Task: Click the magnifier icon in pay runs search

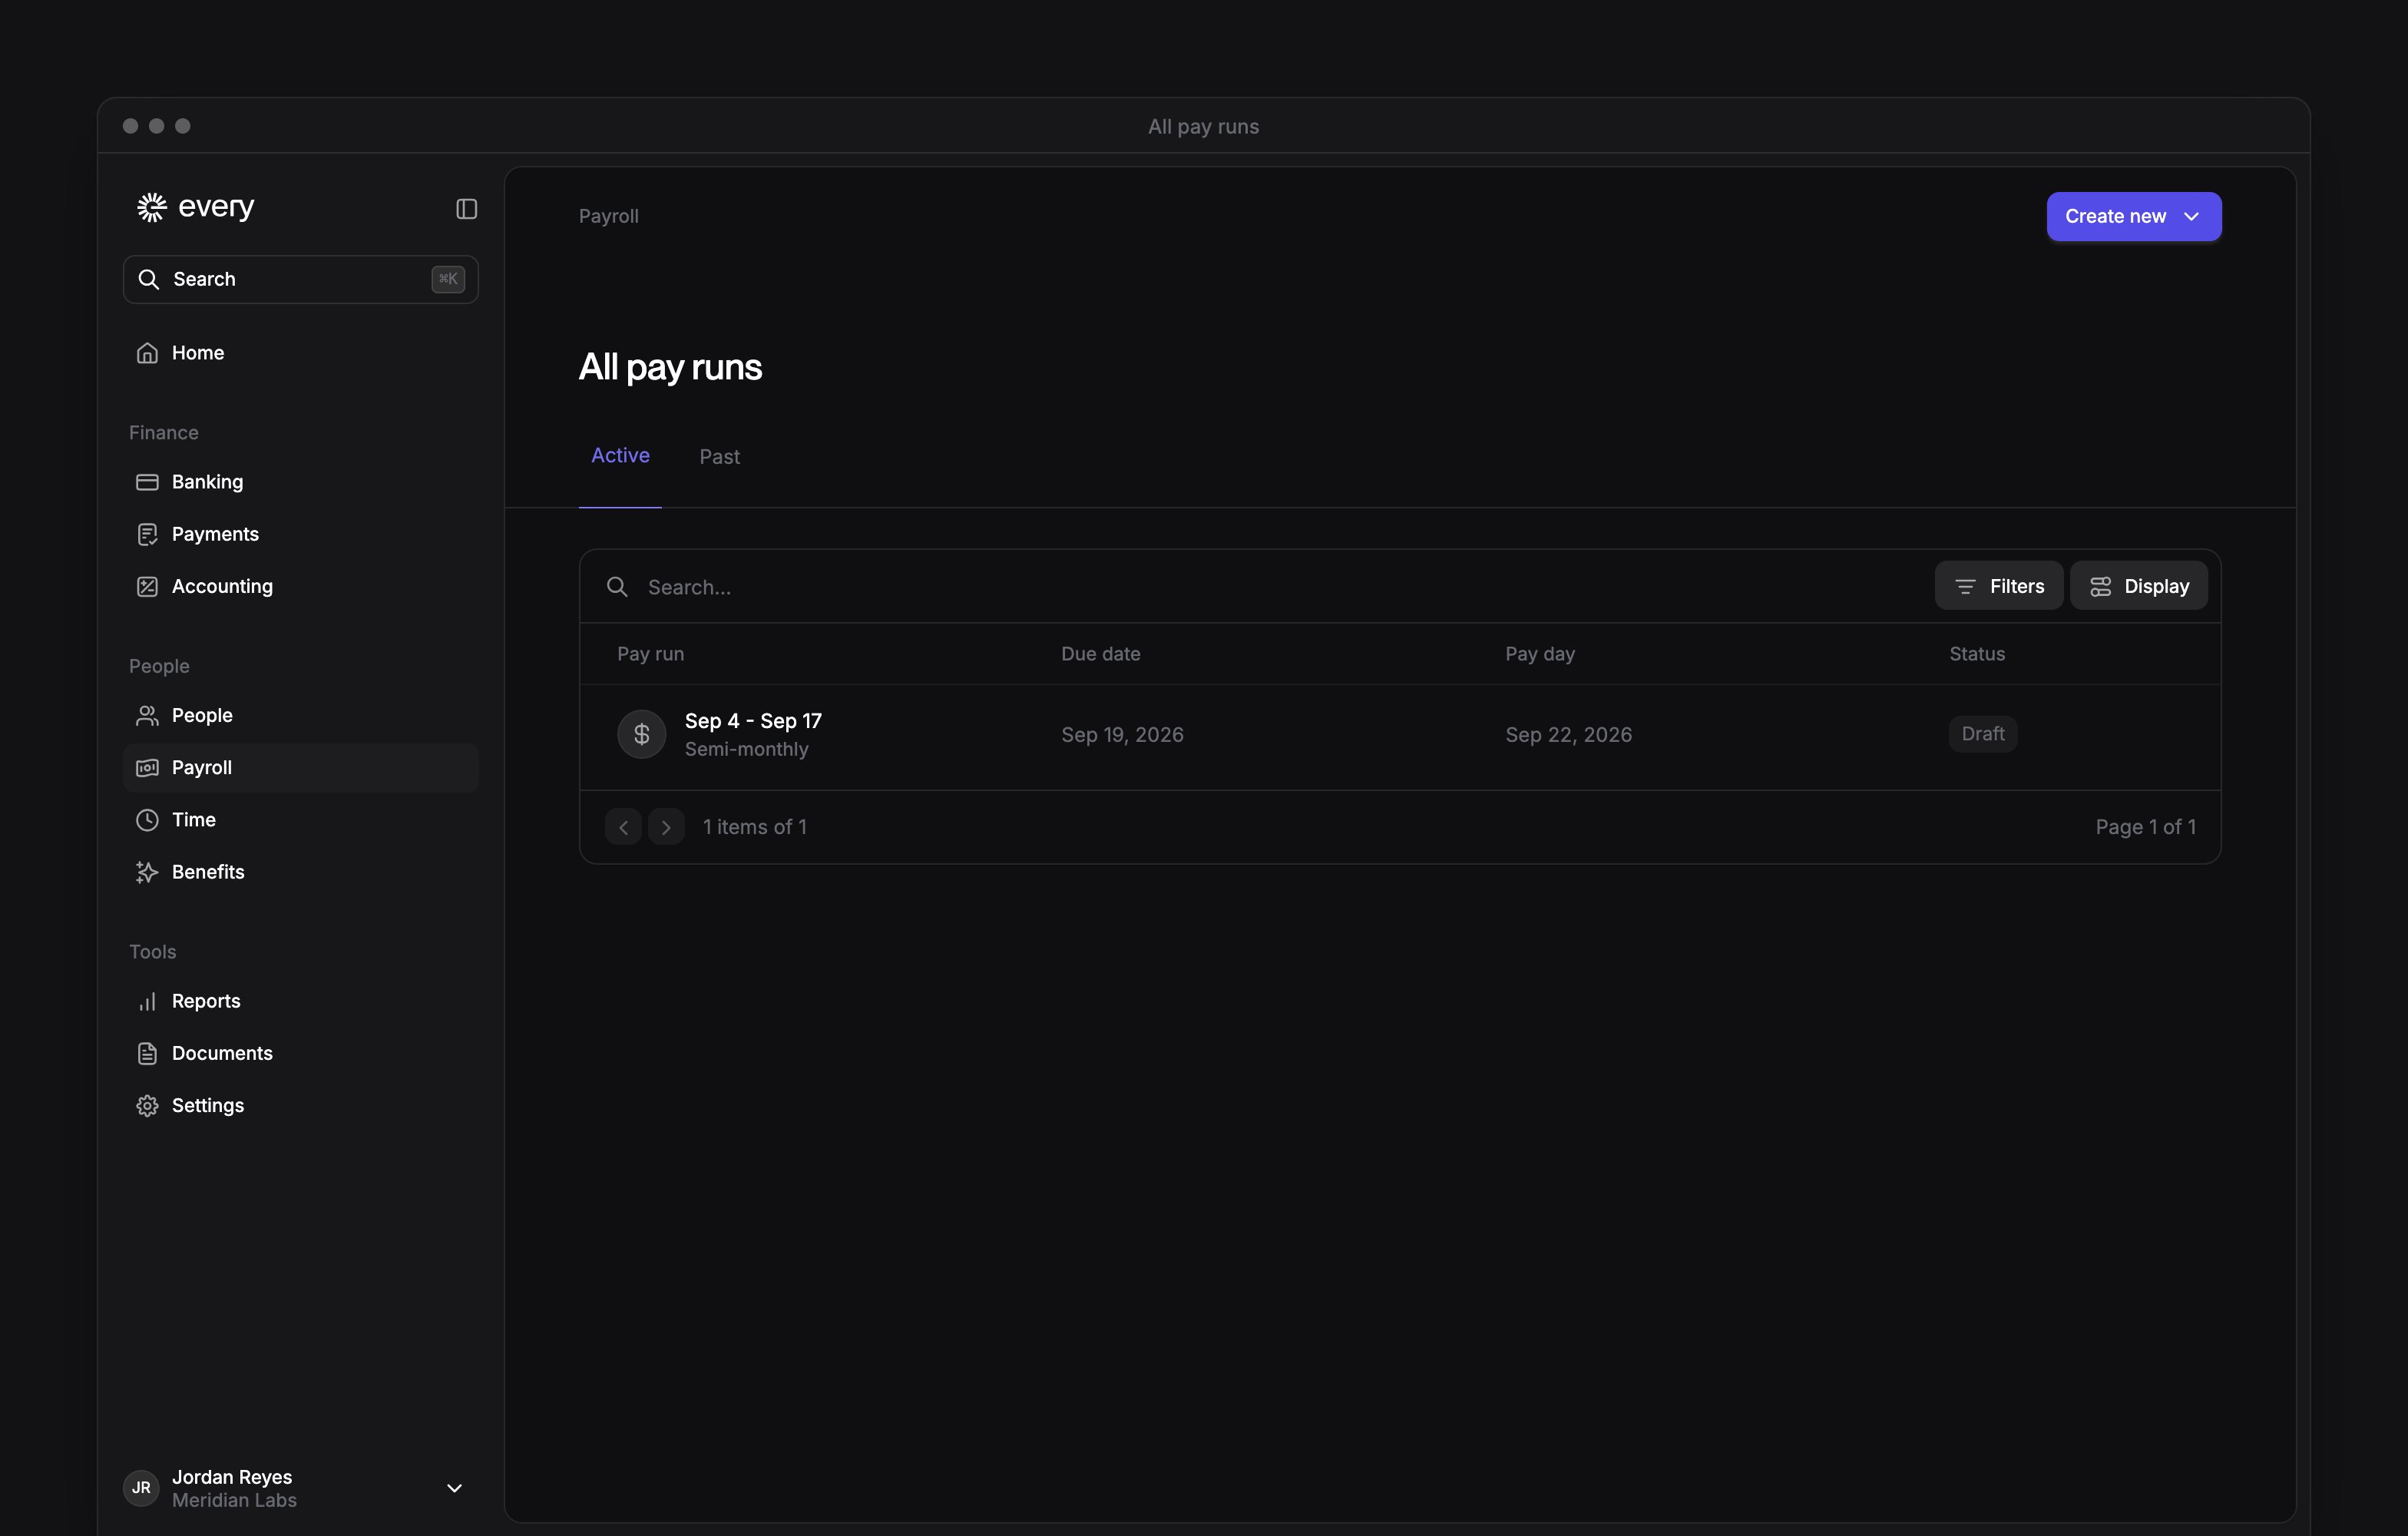Action: coord(617,587)
